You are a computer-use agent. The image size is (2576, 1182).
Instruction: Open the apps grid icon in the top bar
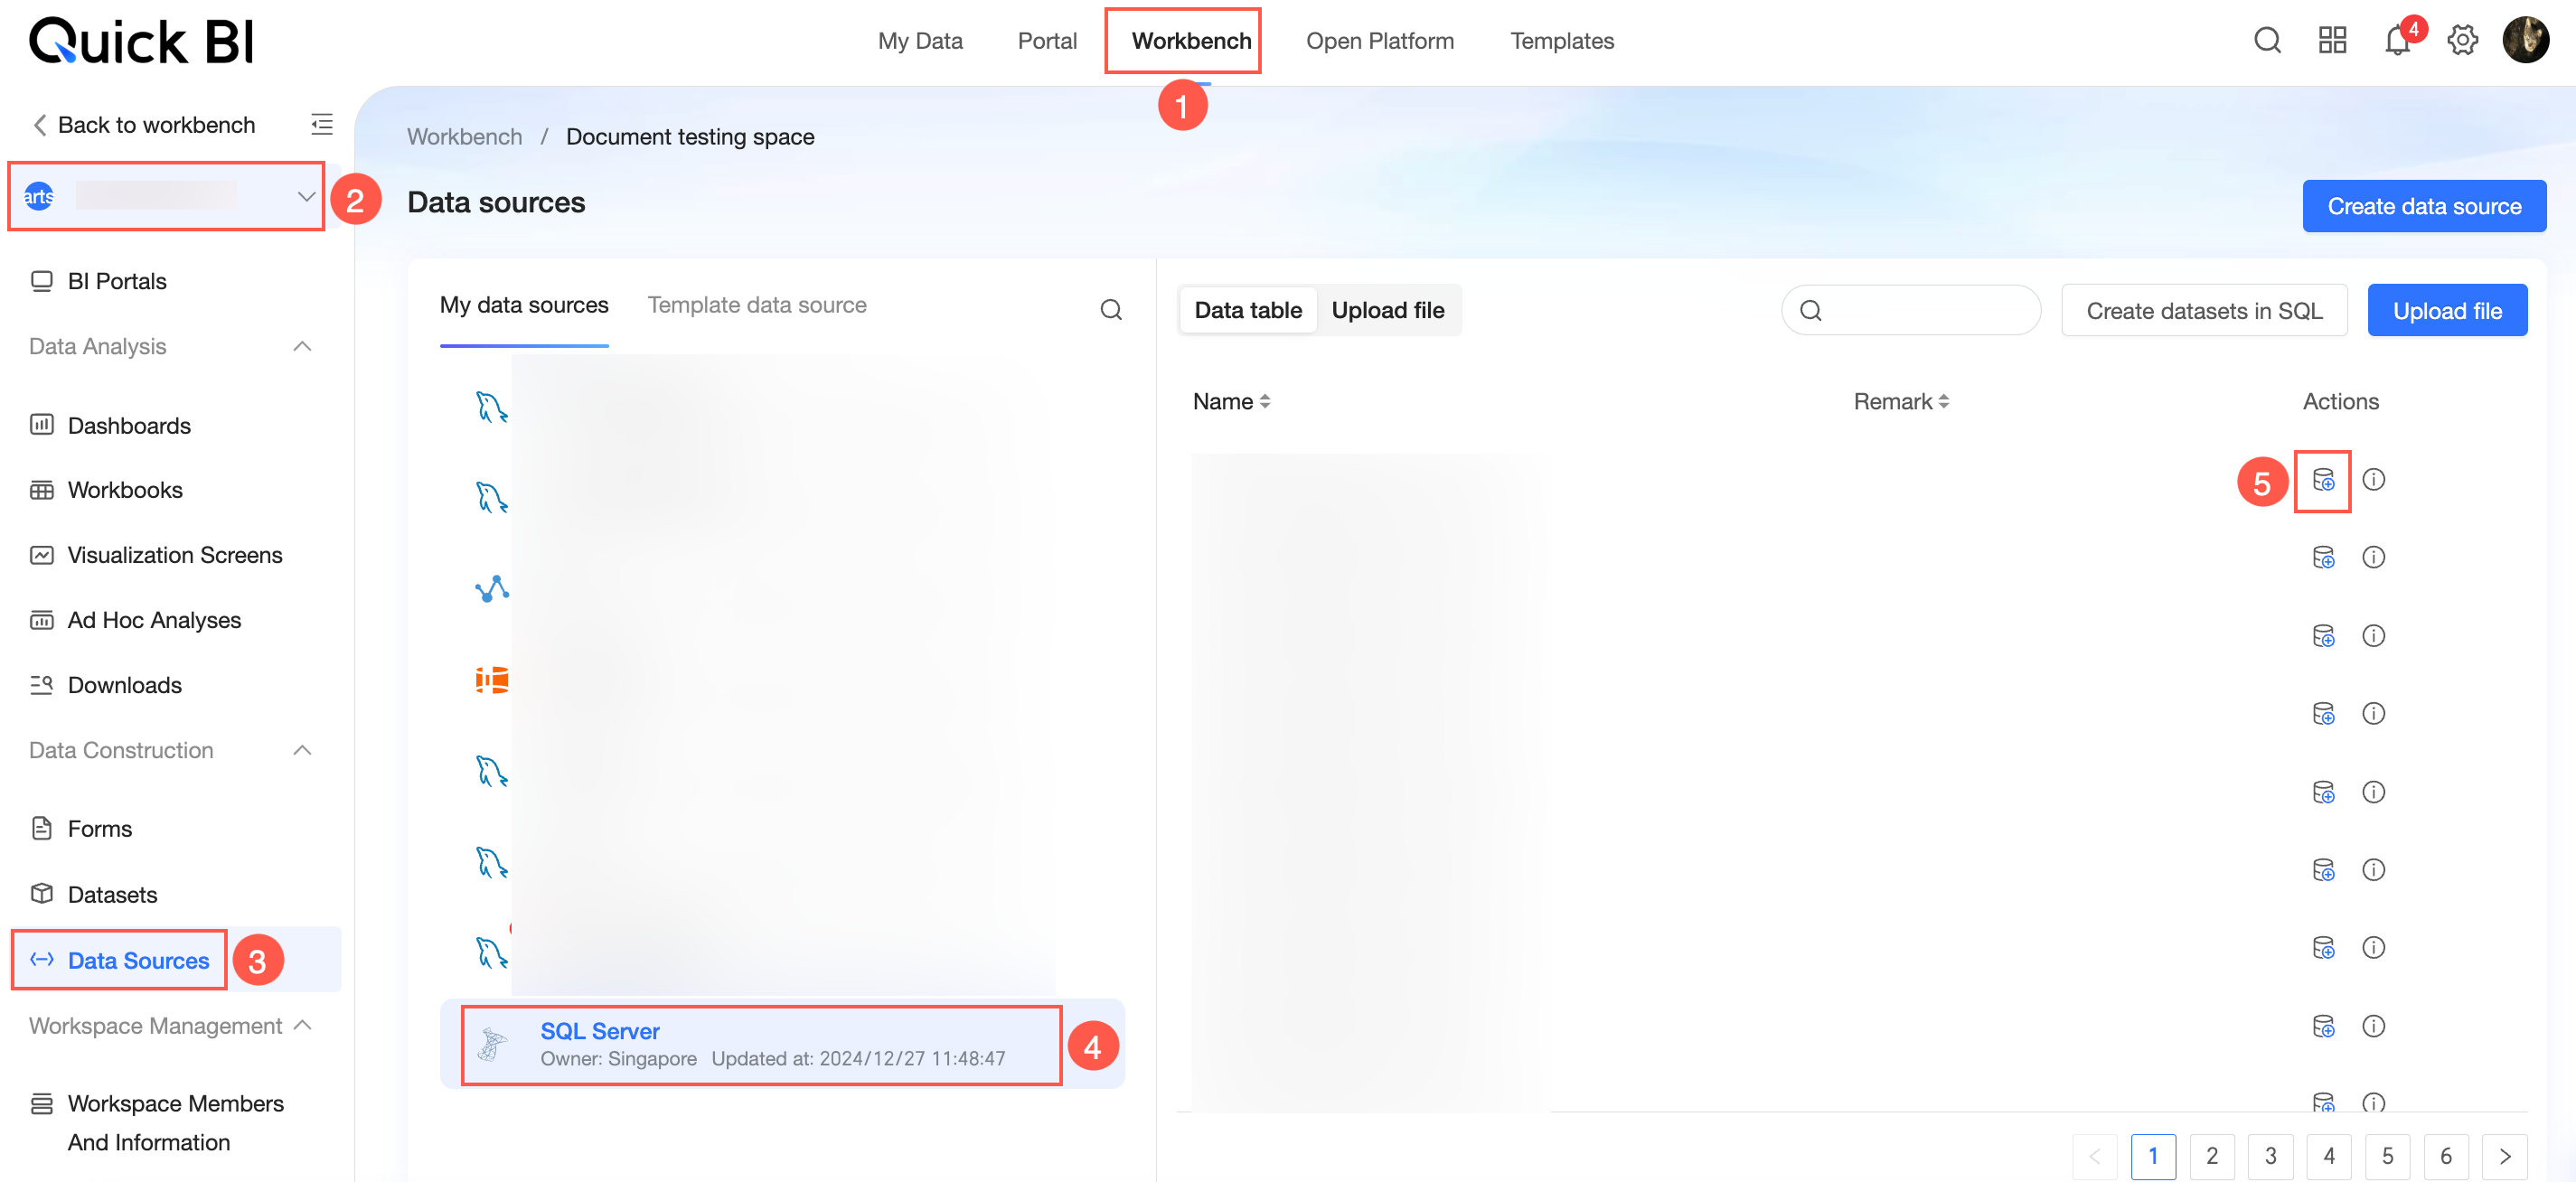tap(2332, 40)
